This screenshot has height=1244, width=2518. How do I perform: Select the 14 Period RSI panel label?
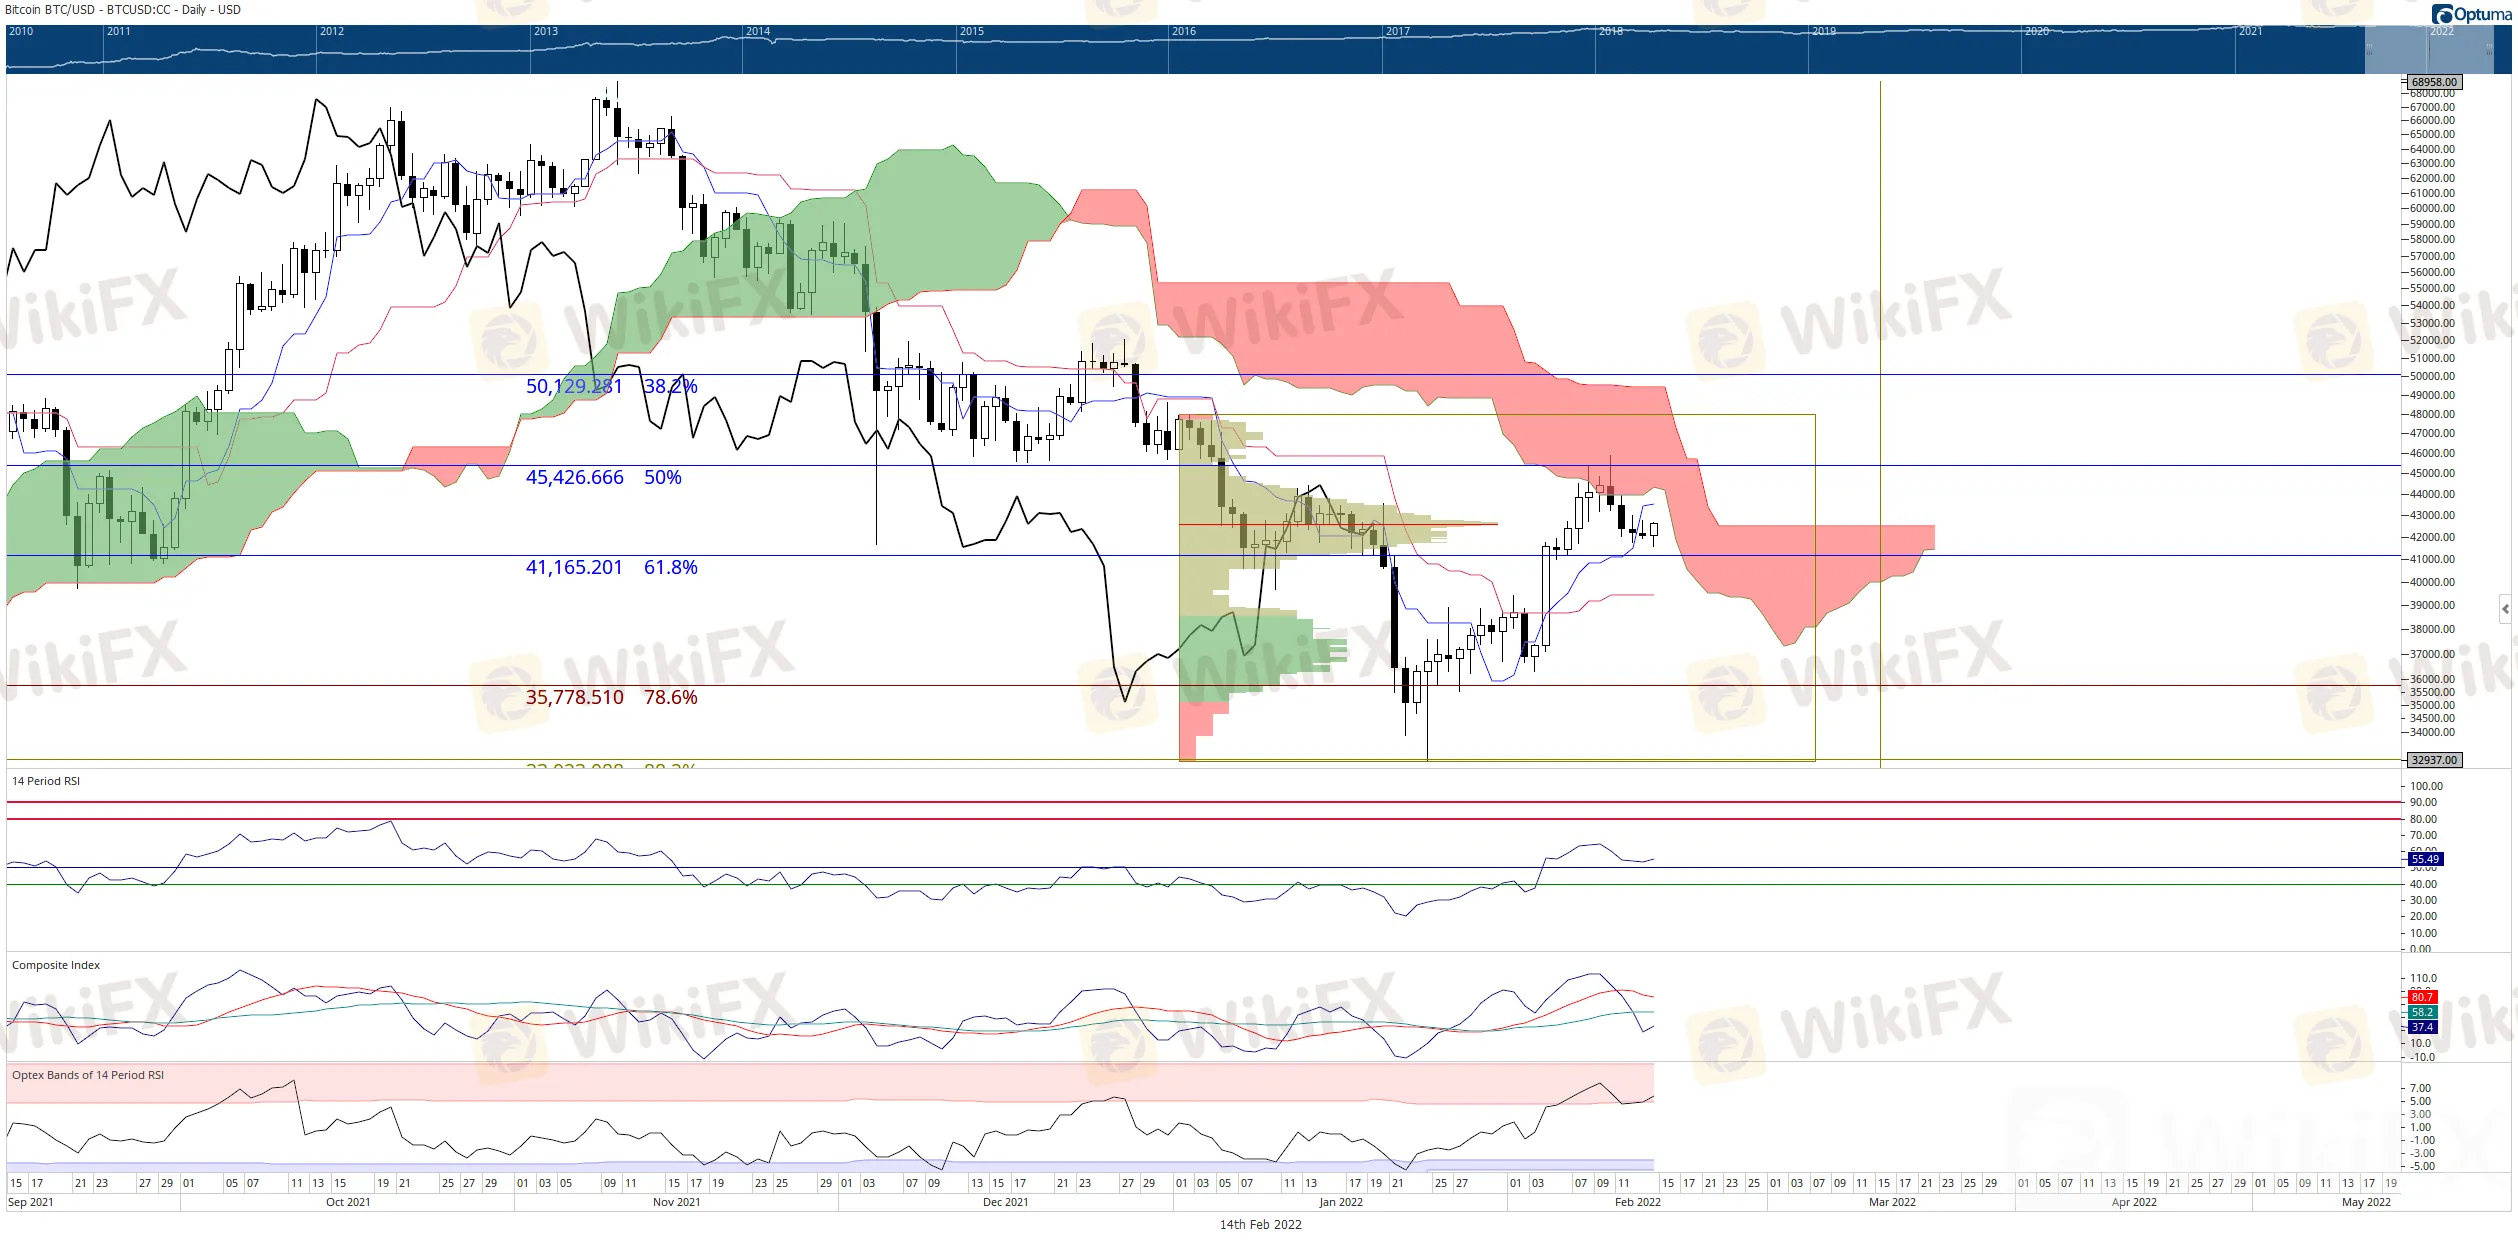(x=46, y=781)
